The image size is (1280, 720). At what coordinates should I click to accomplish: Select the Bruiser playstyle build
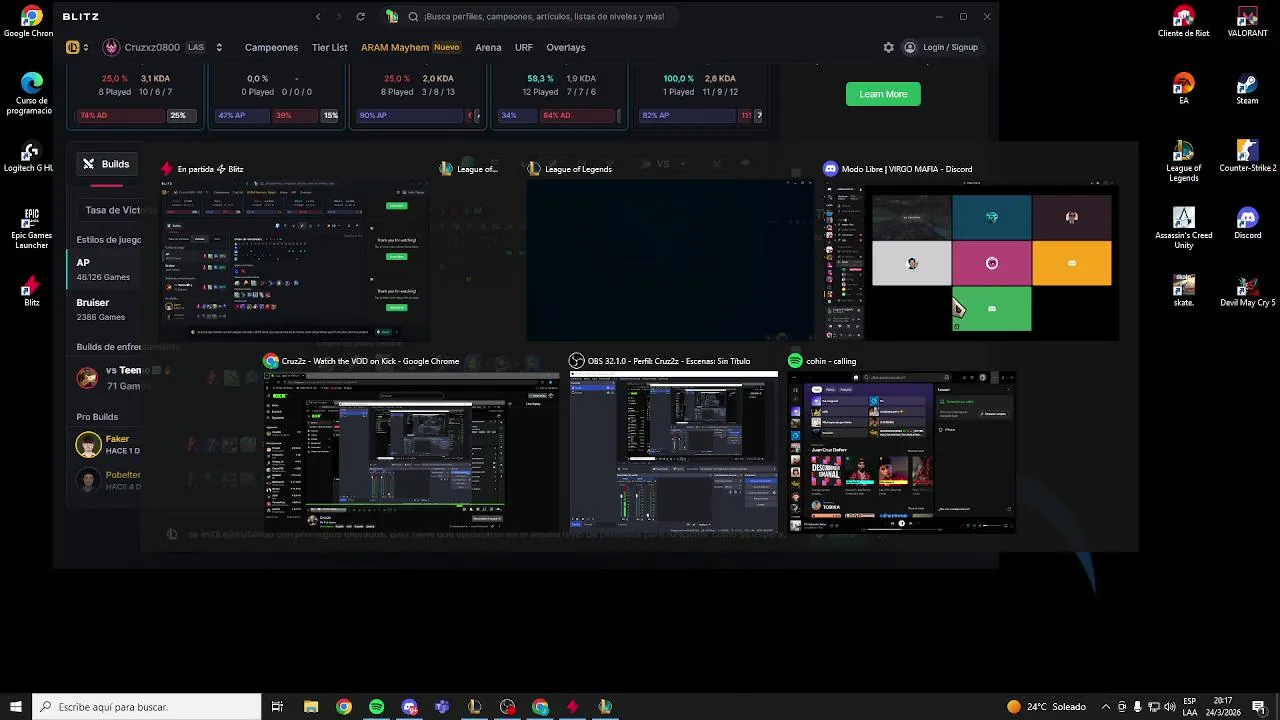point(108,309)
